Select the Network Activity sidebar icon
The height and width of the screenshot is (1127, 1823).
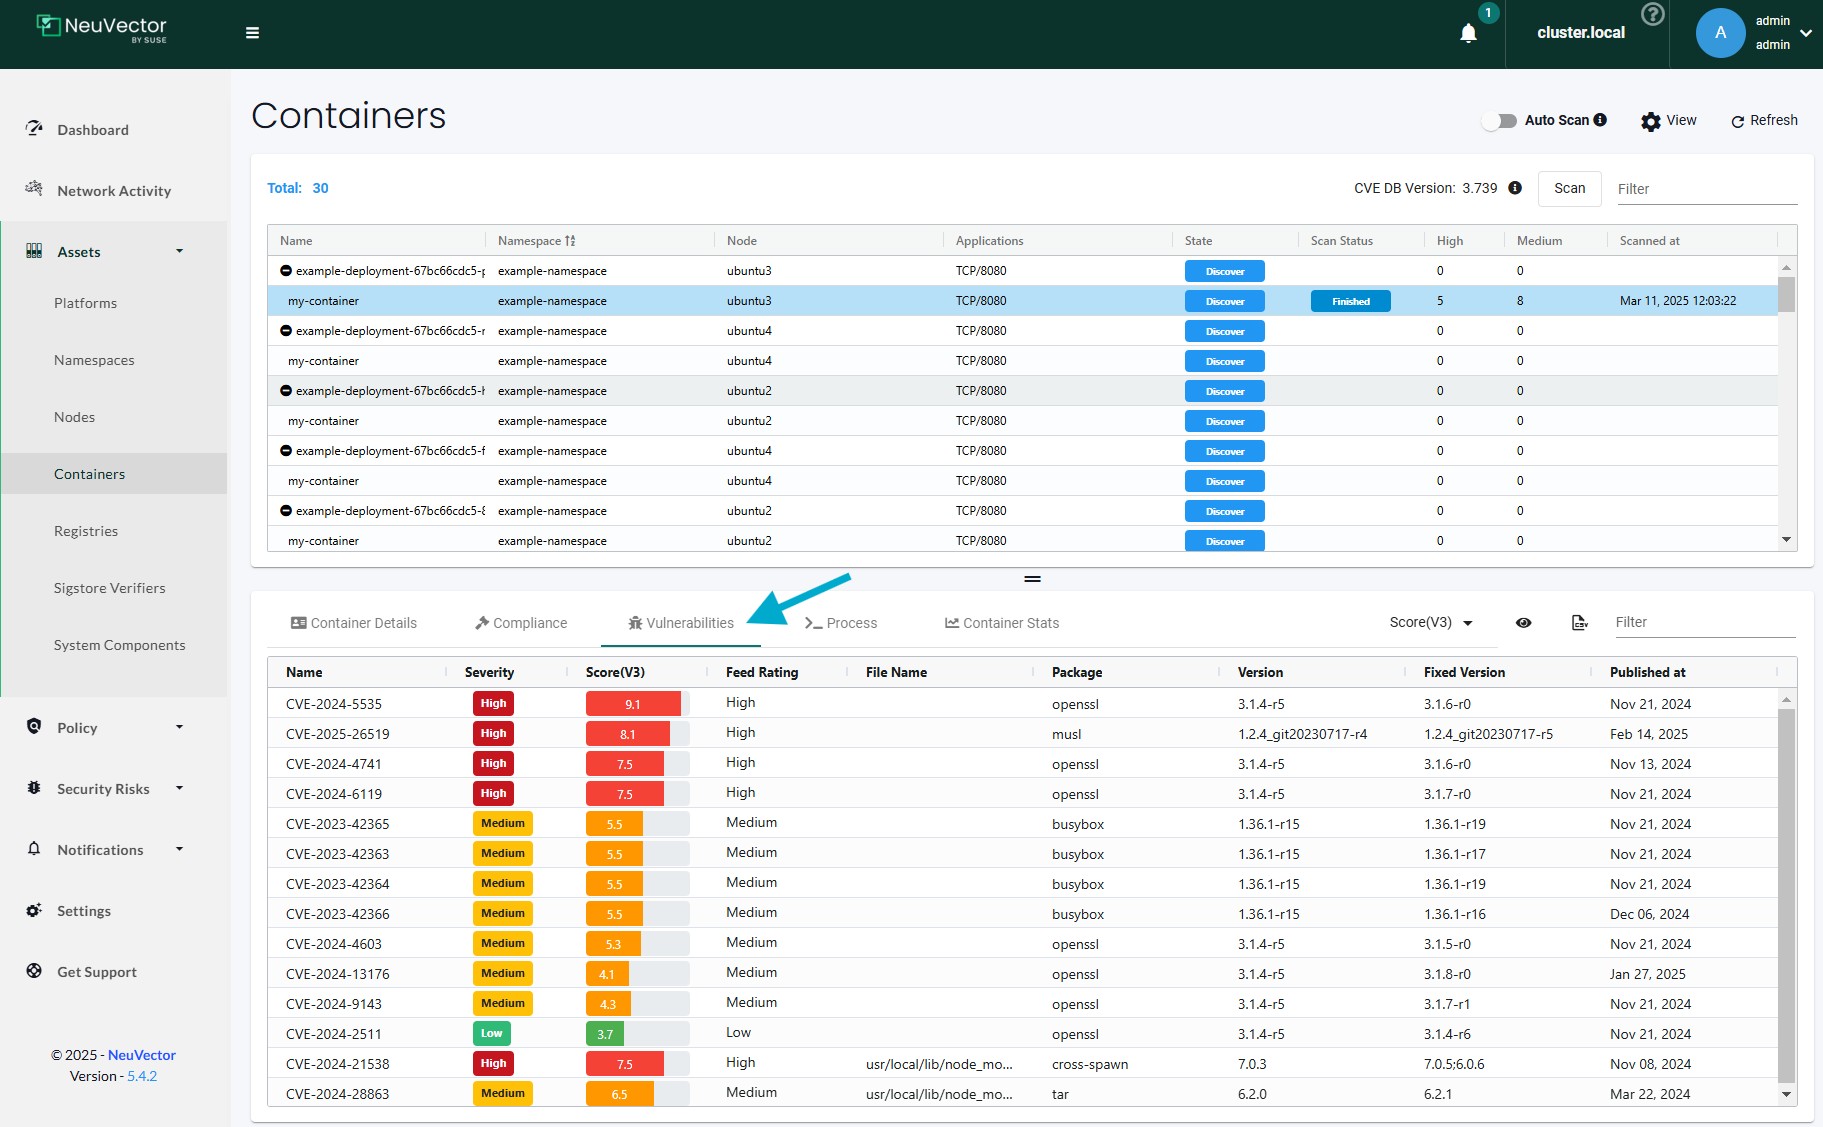[x=33, y=189]
